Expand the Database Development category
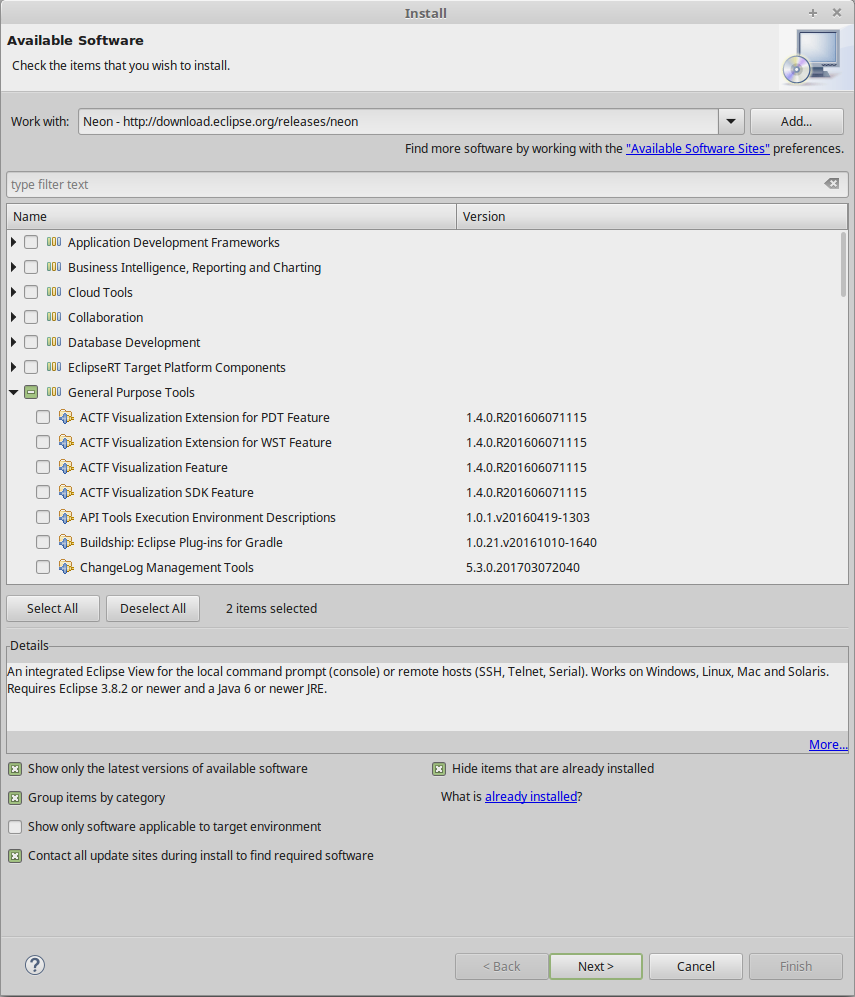 tap(13, 342)
